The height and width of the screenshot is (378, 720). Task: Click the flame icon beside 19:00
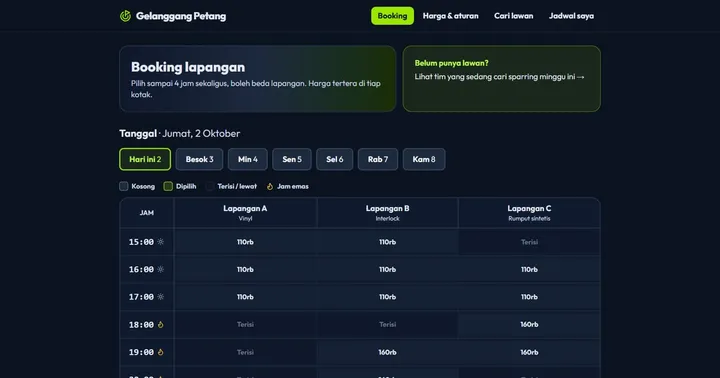(x=160, y=352)
